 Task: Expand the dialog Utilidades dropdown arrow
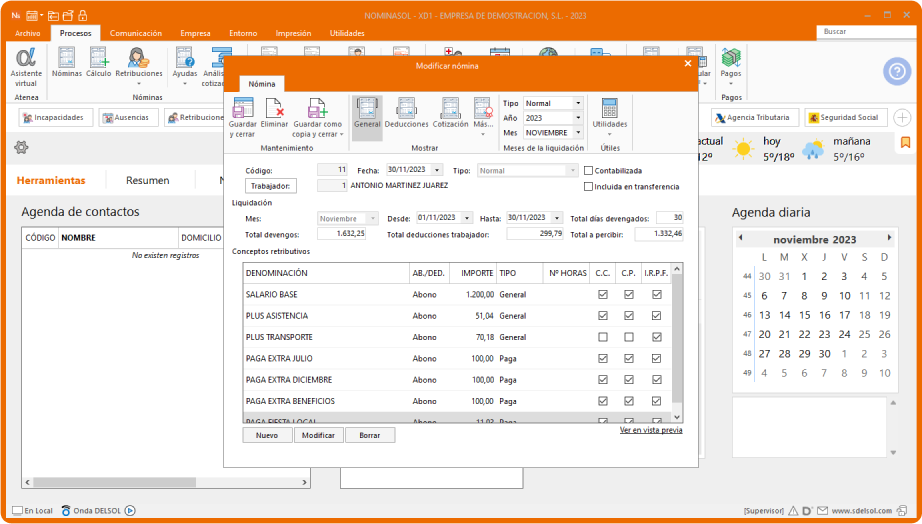point(610,134)
